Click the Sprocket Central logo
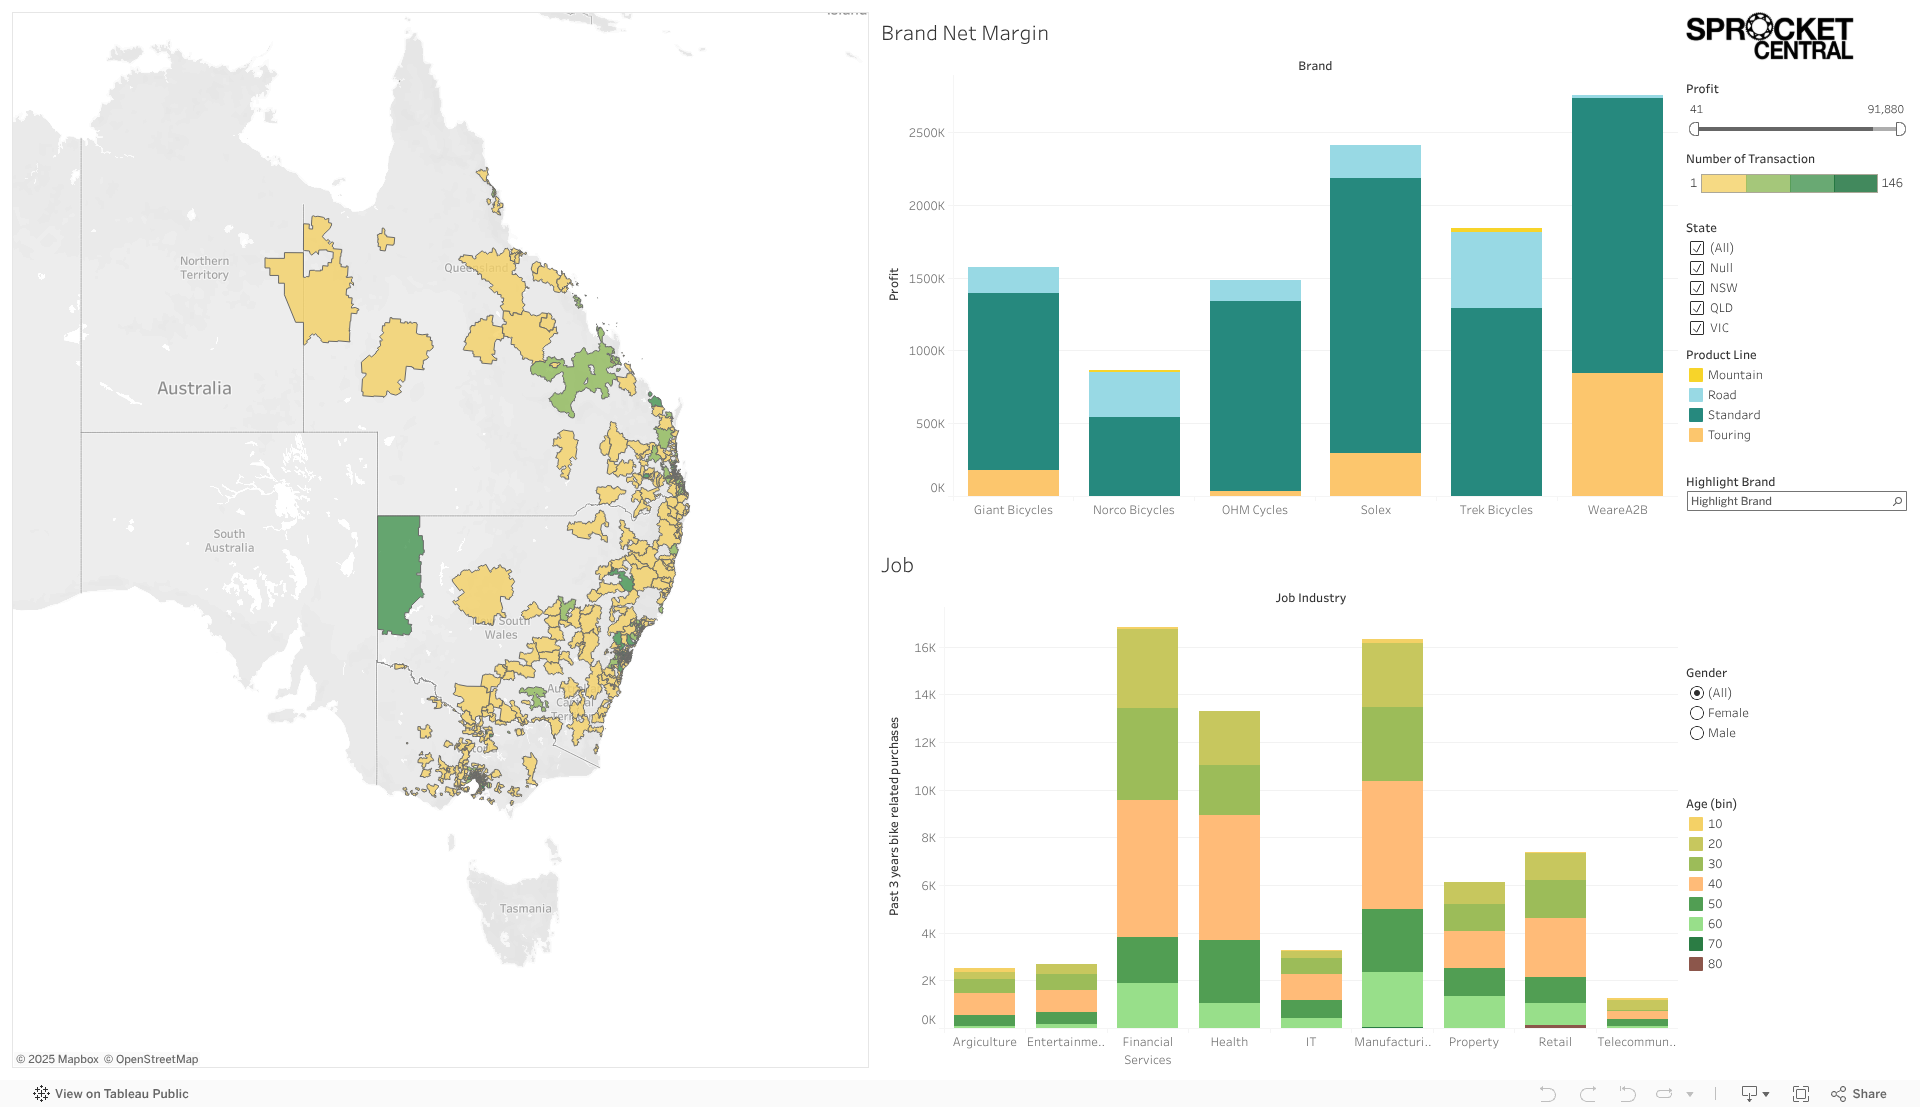 [1769, 36]
